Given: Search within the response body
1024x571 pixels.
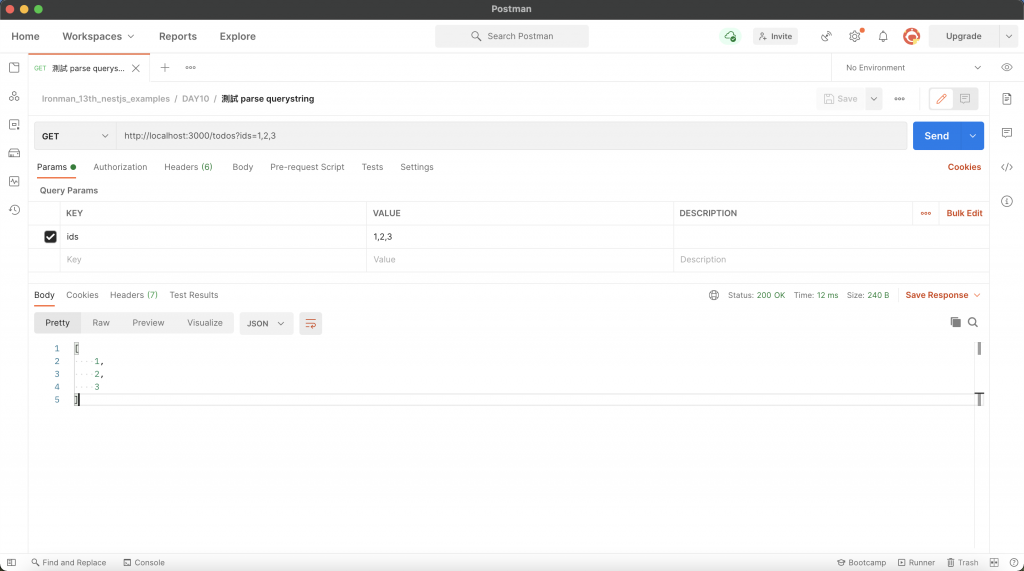Looking at the screenshot, I should 972,322.
